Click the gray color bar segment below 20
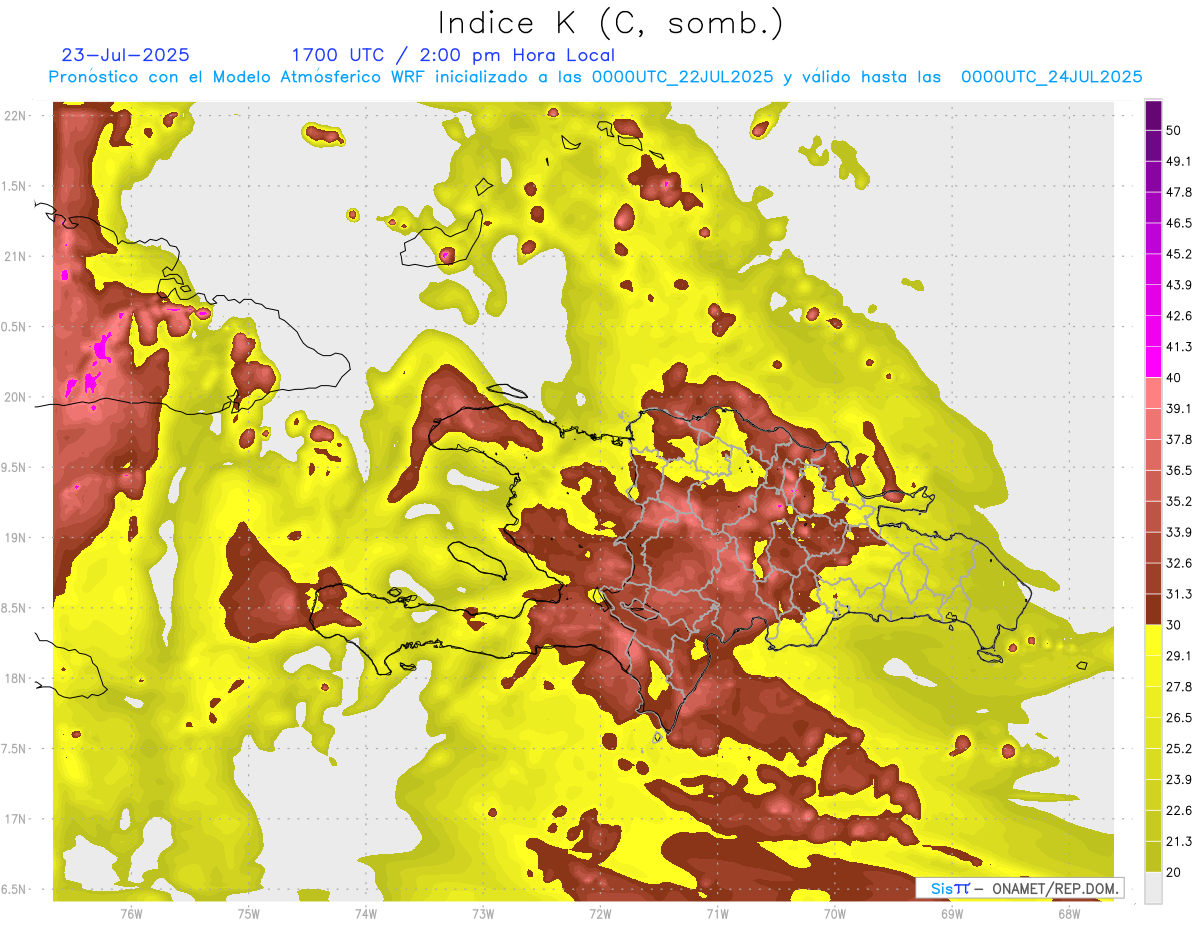Screen dimensions: 1200x927 click(1154, 888)
